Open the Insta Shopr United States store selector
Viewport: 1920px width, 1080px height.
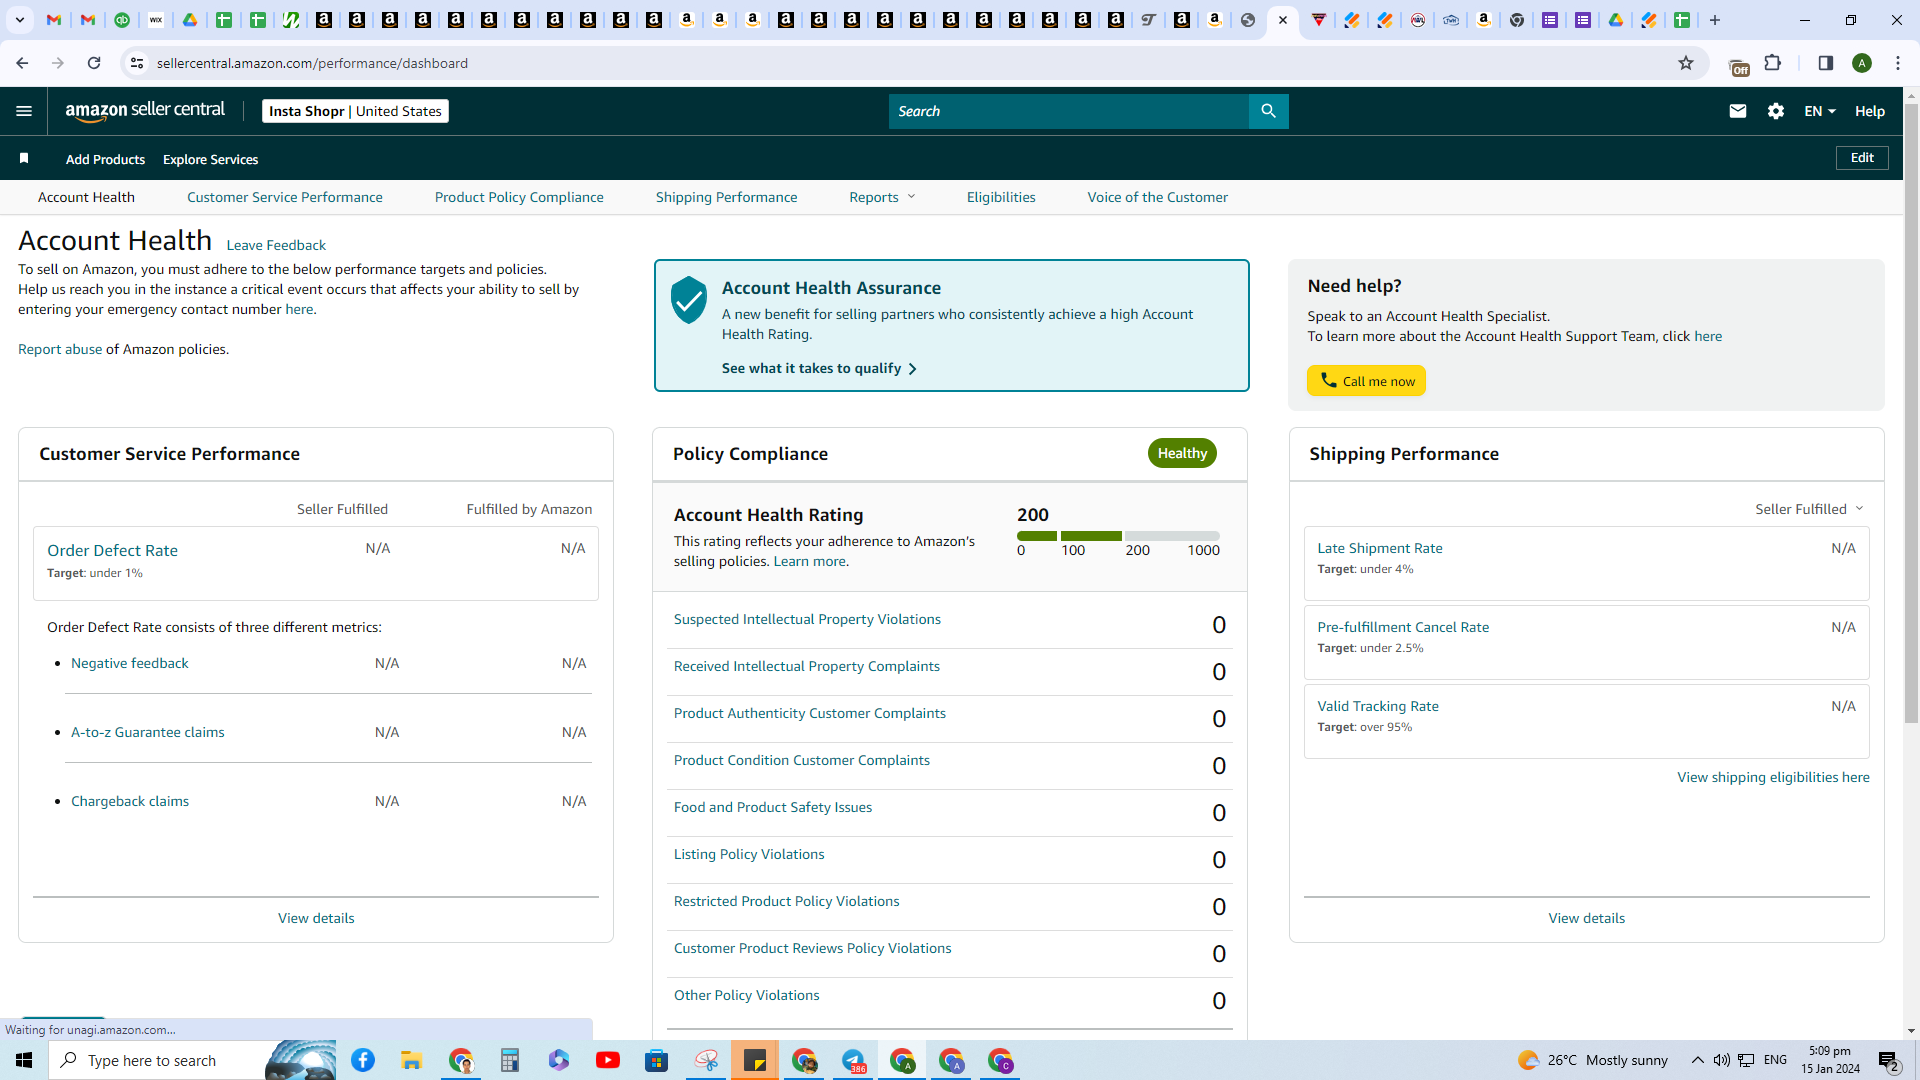(355, 111)
